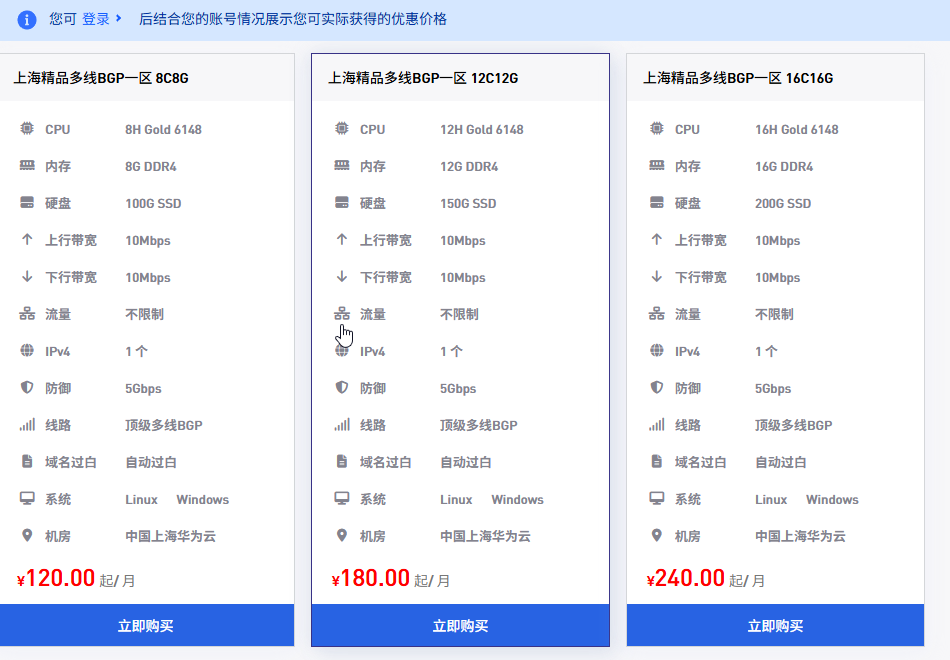
Task: Click the system monitor icon in 8C8G card
Action: (27, 499)
